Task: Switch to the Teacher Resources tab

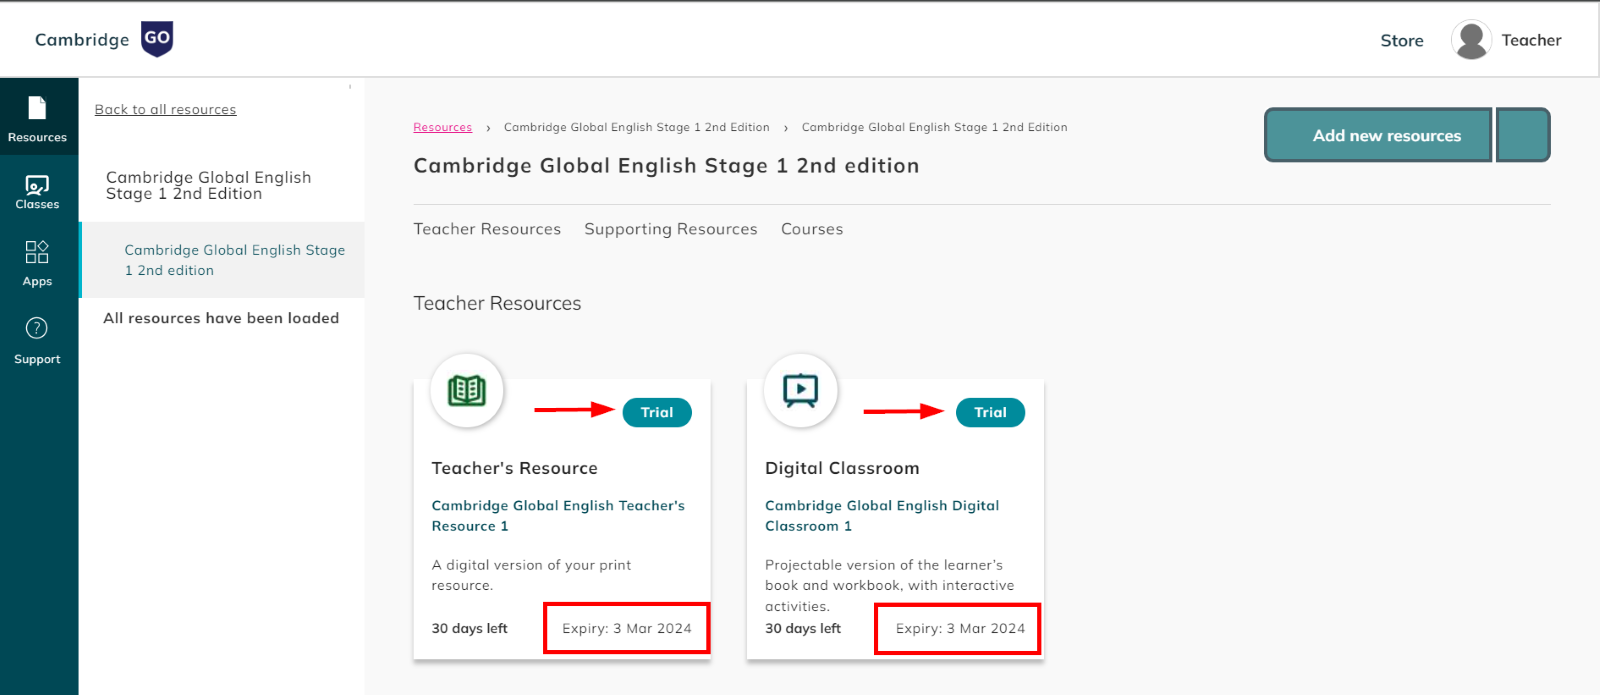Action: click(487, 229)
